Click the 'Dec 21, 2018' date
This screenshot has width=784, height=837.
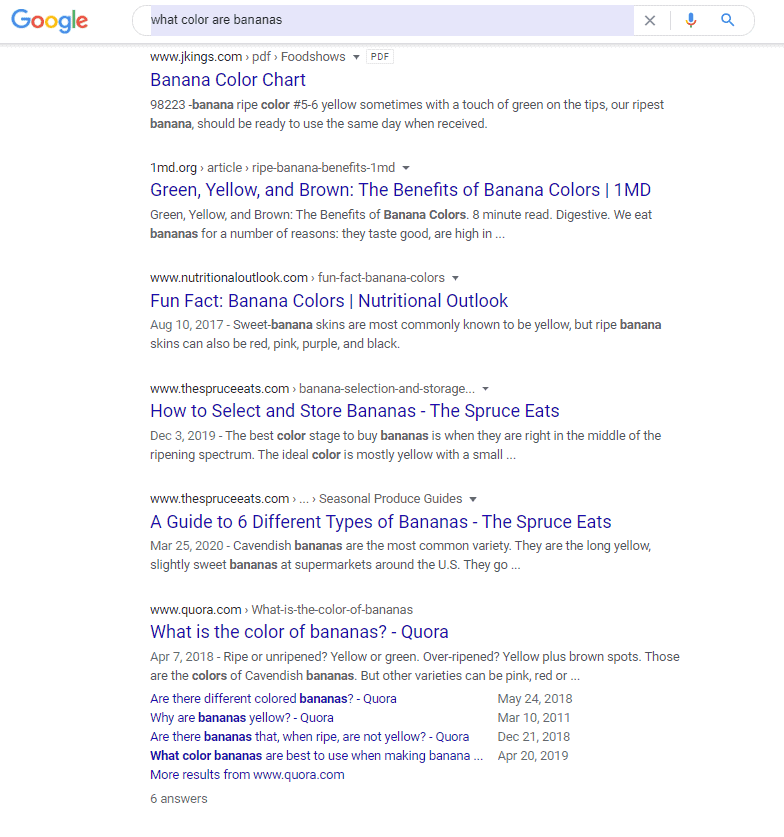[x=534, y=737]
